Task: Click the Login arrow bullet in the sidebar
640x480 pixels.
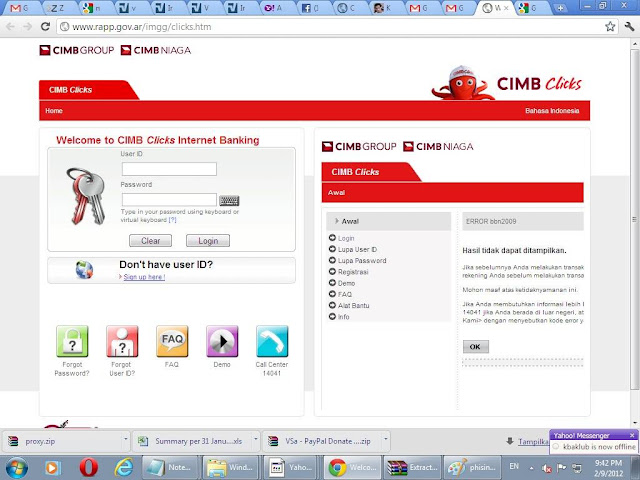Action: 332,238
